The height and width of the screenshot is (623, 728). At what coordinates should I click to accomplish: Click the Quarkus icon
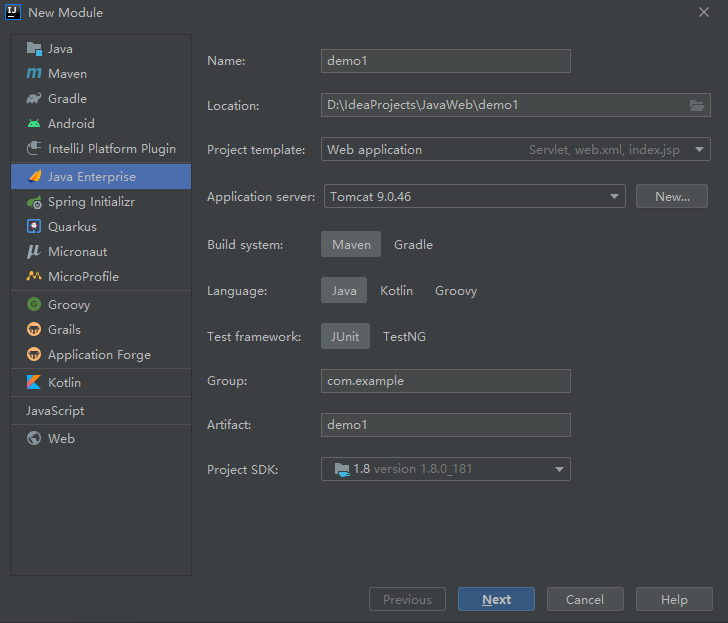[34, 227]
